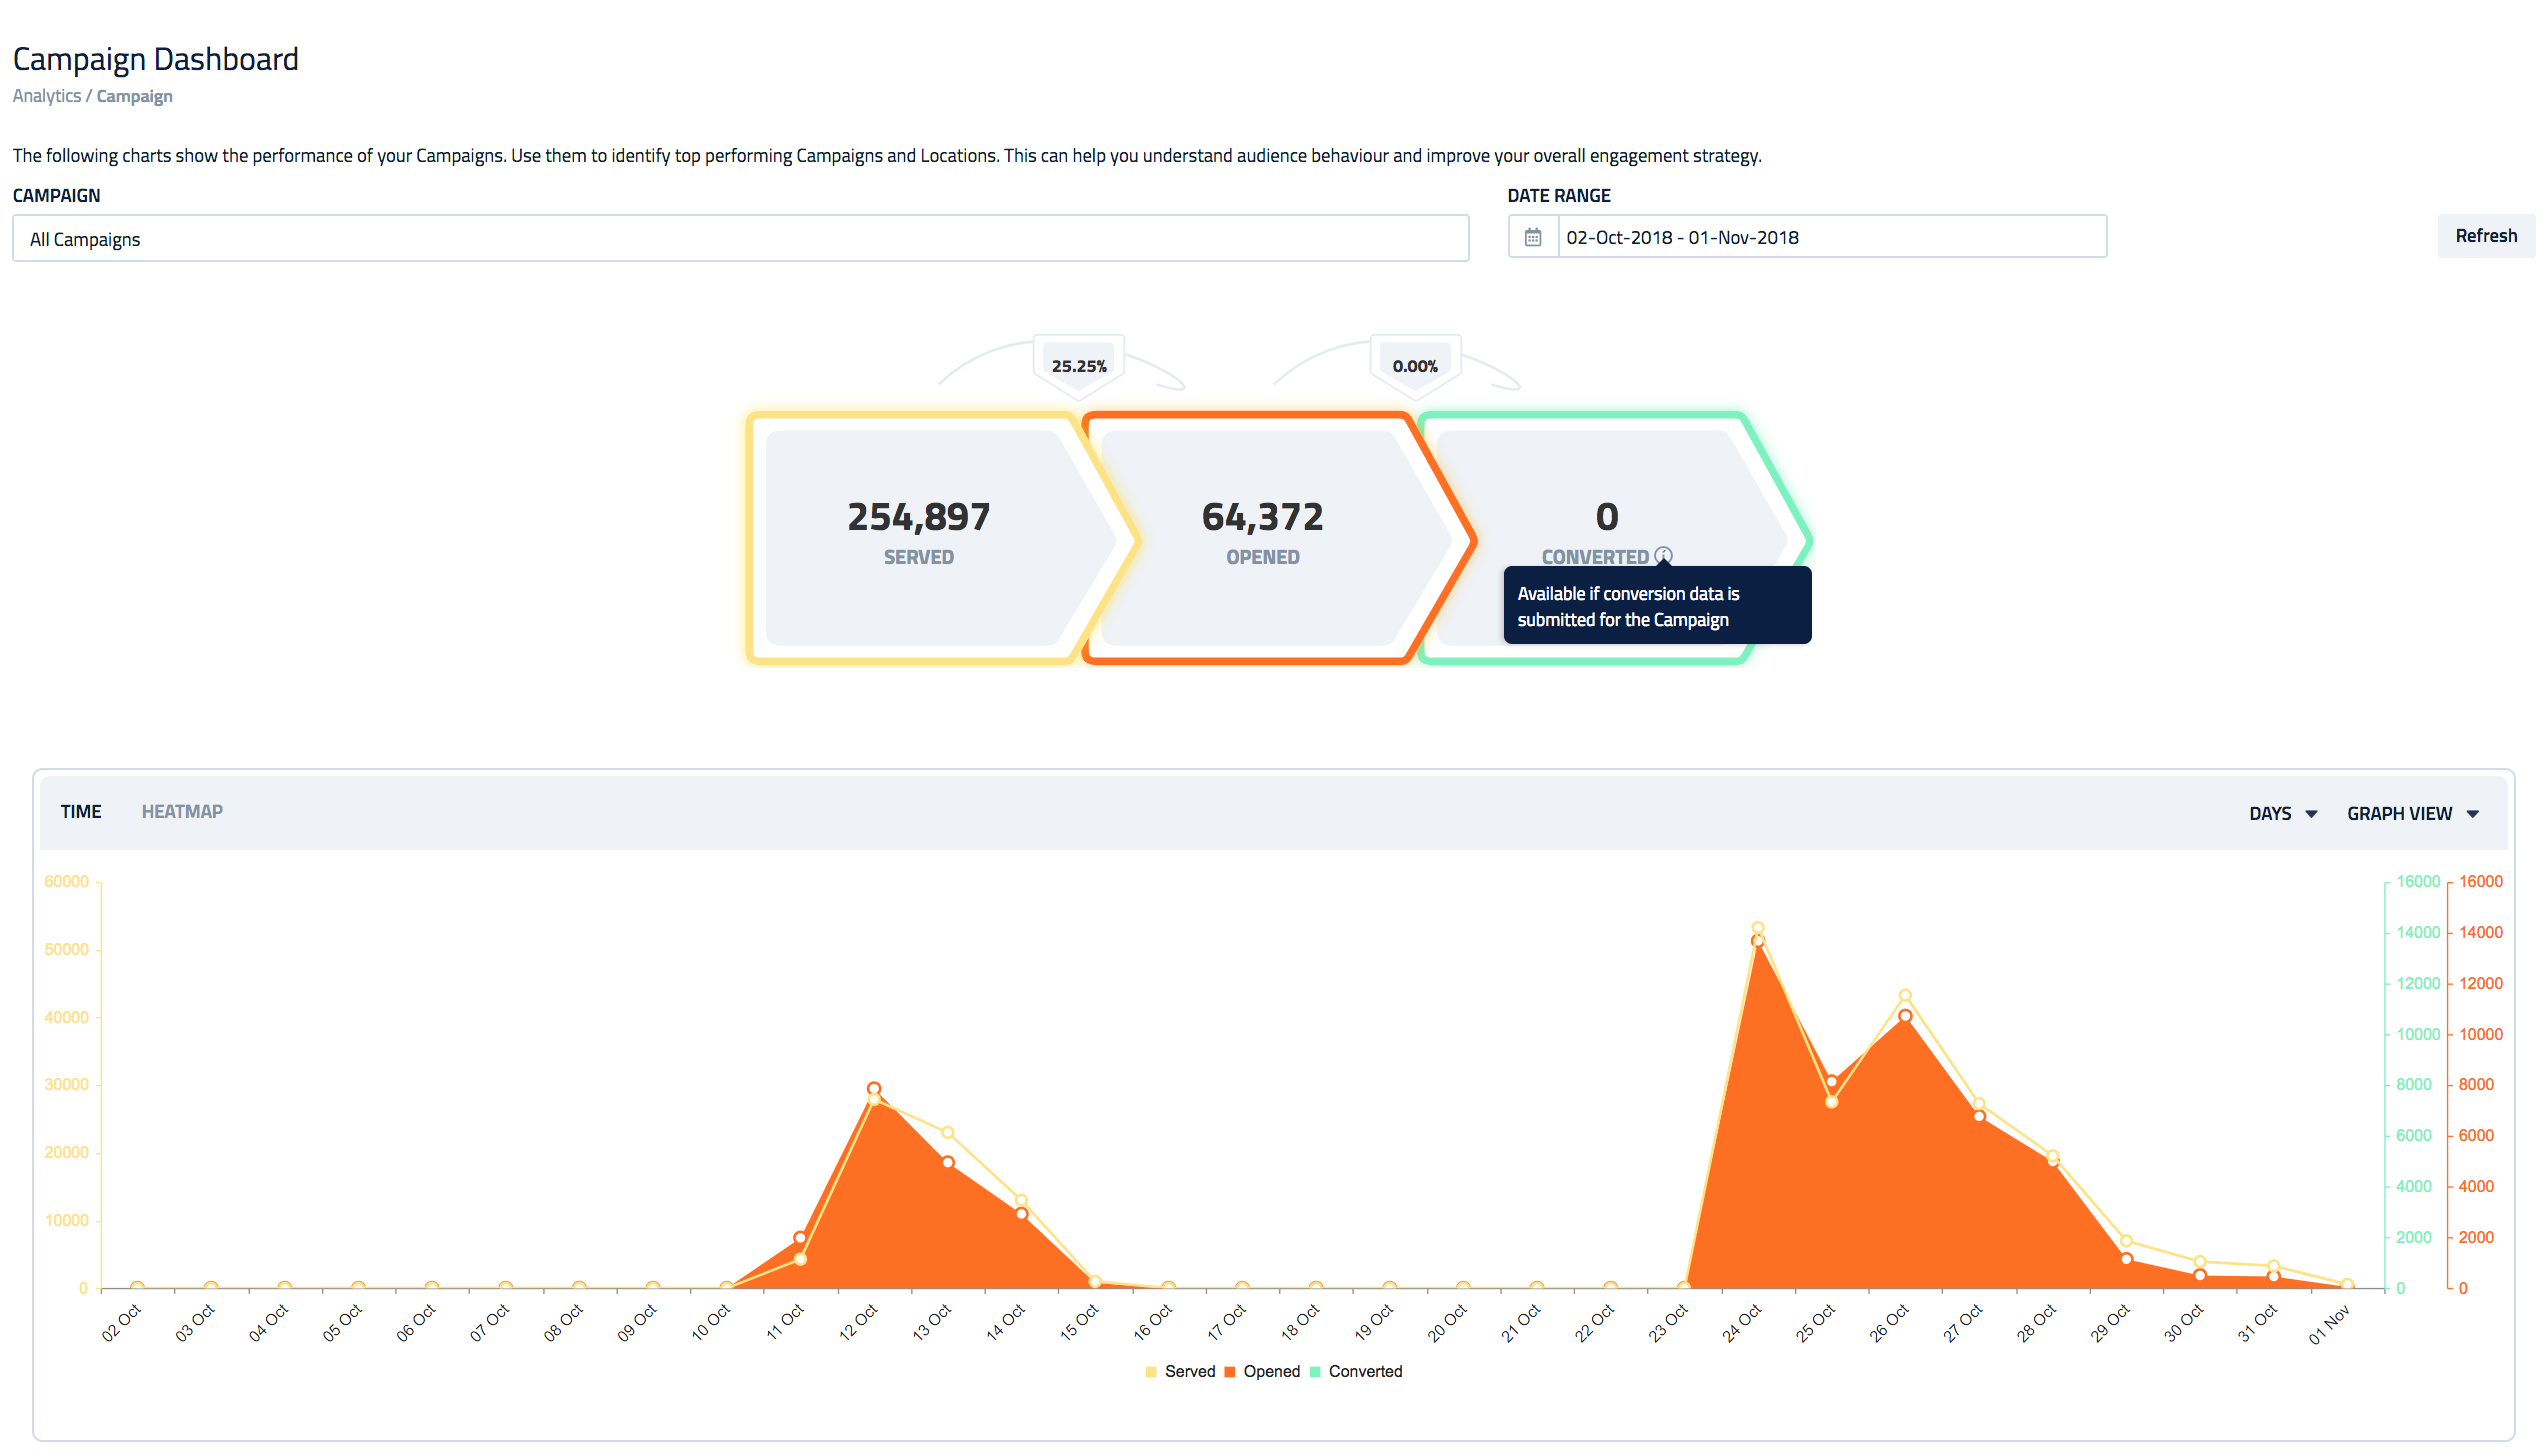Image resolution: width=2548 pixels, height=1454 pixels.
Task: Open the GRAPH VIEW dropdown
Action: tap(2399, 814)
